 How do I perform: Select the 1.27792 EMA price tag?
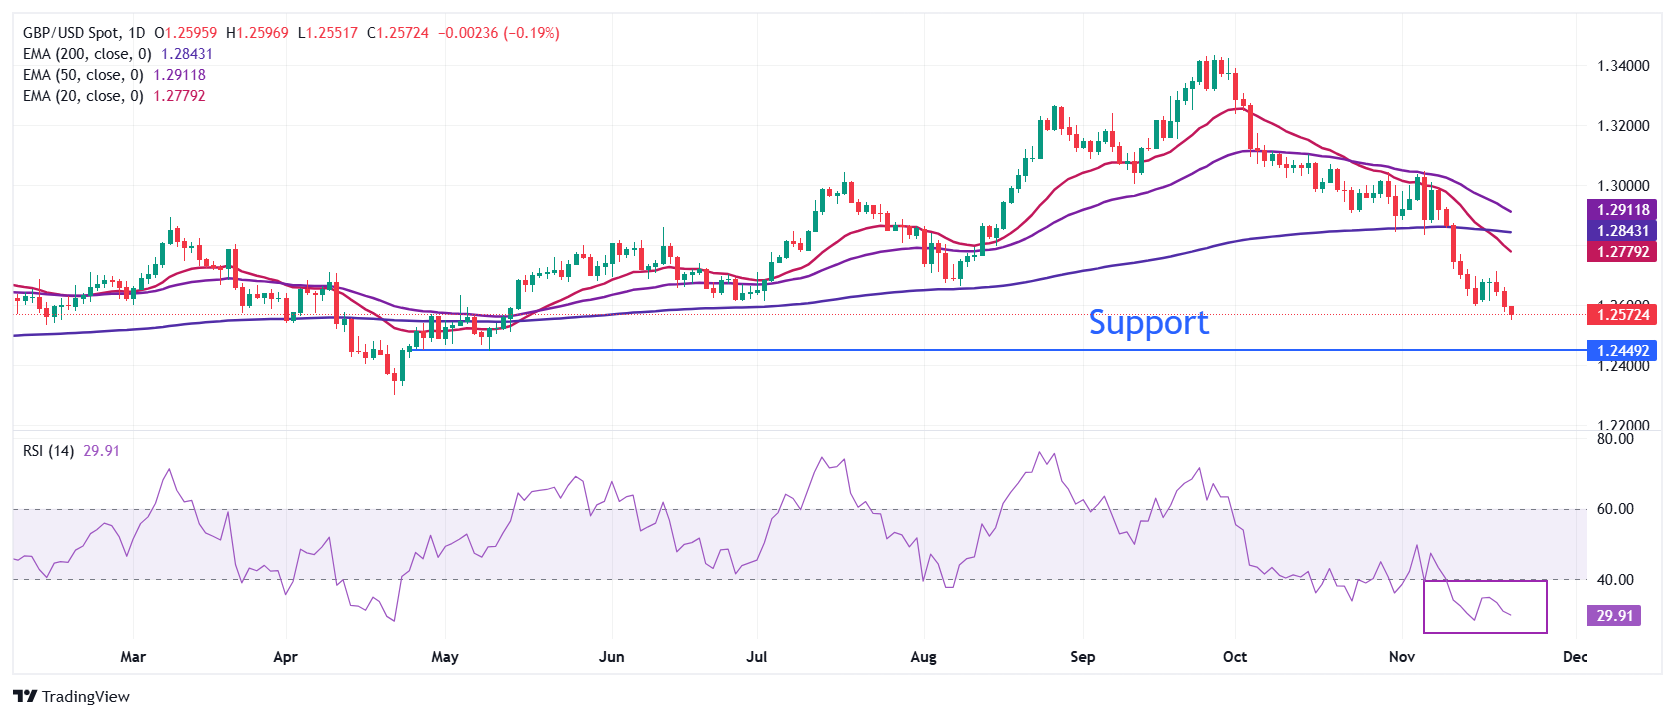tap(1622, 252)
